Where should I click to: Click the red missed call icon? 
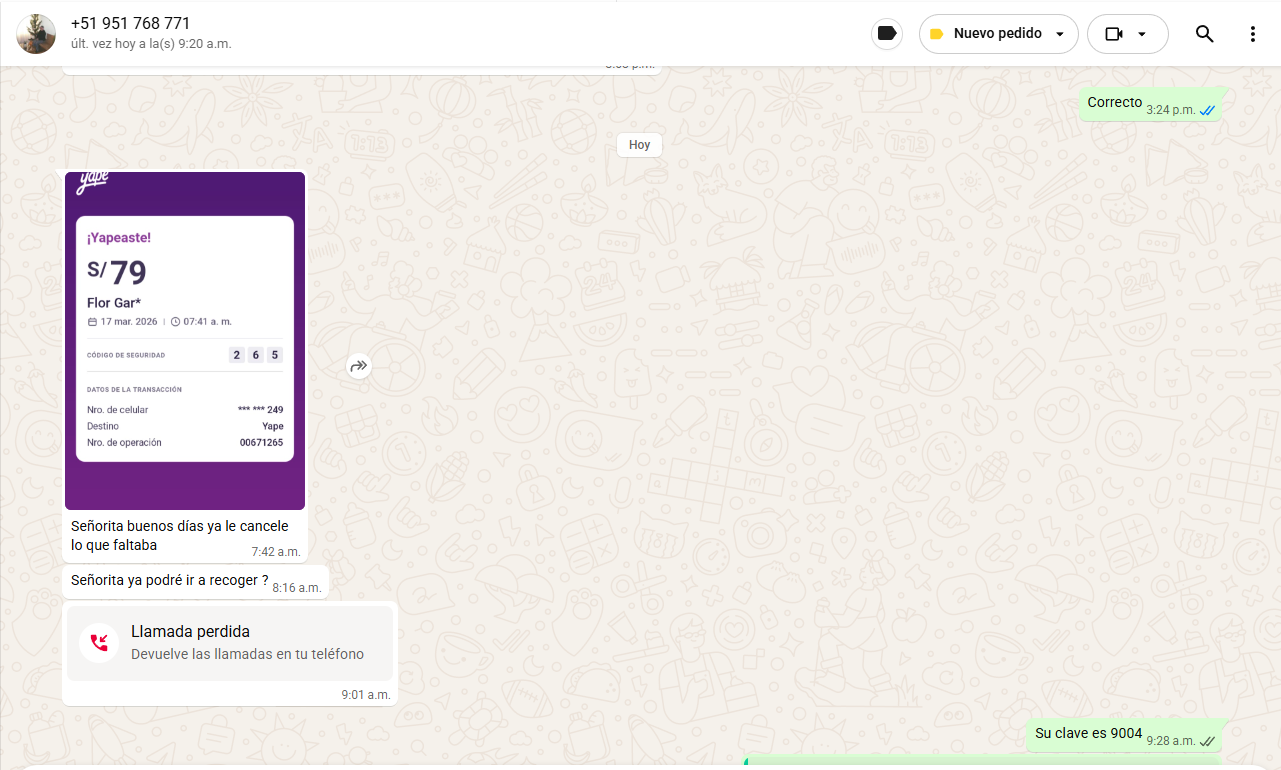99,642
